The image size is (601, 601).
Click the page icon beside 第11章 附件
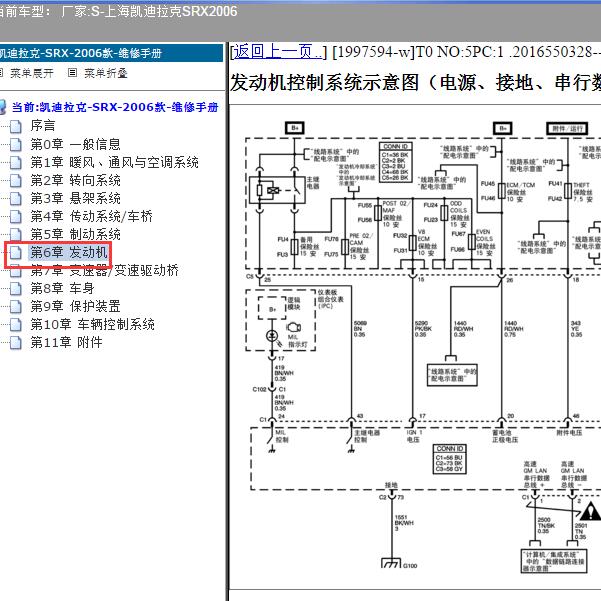[16, 342]
